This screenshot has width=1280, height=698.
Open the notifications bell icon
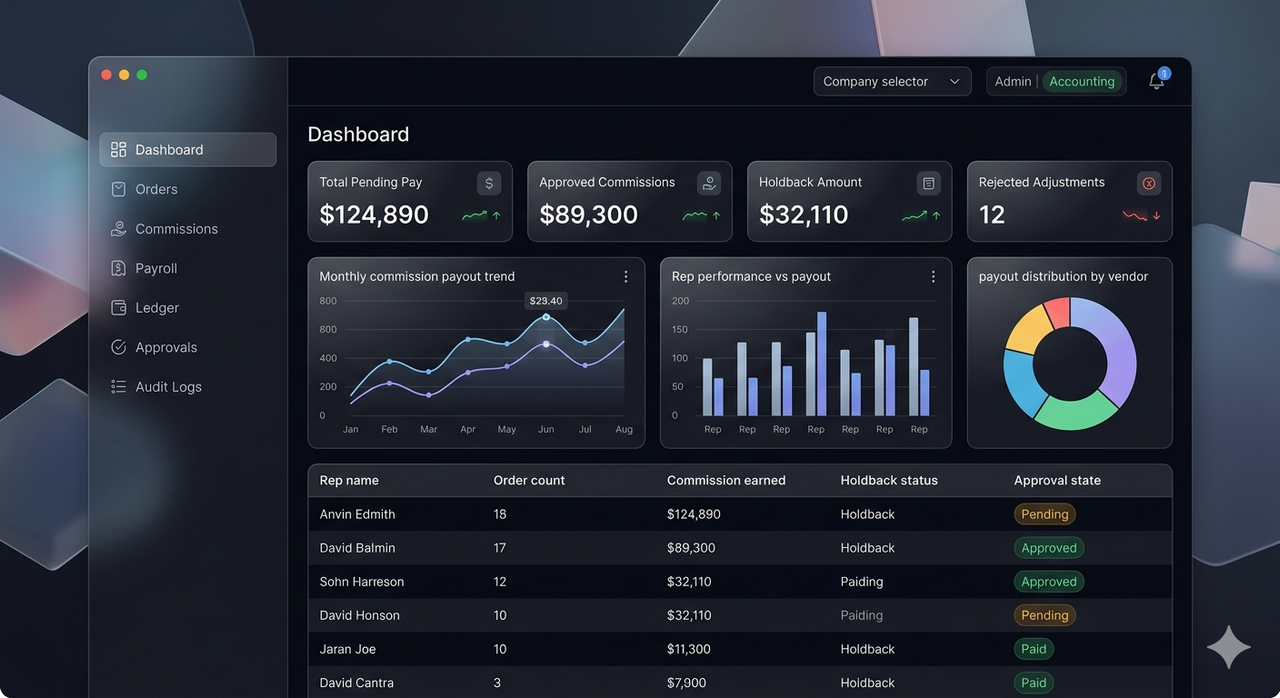[x=1157, y=81]
